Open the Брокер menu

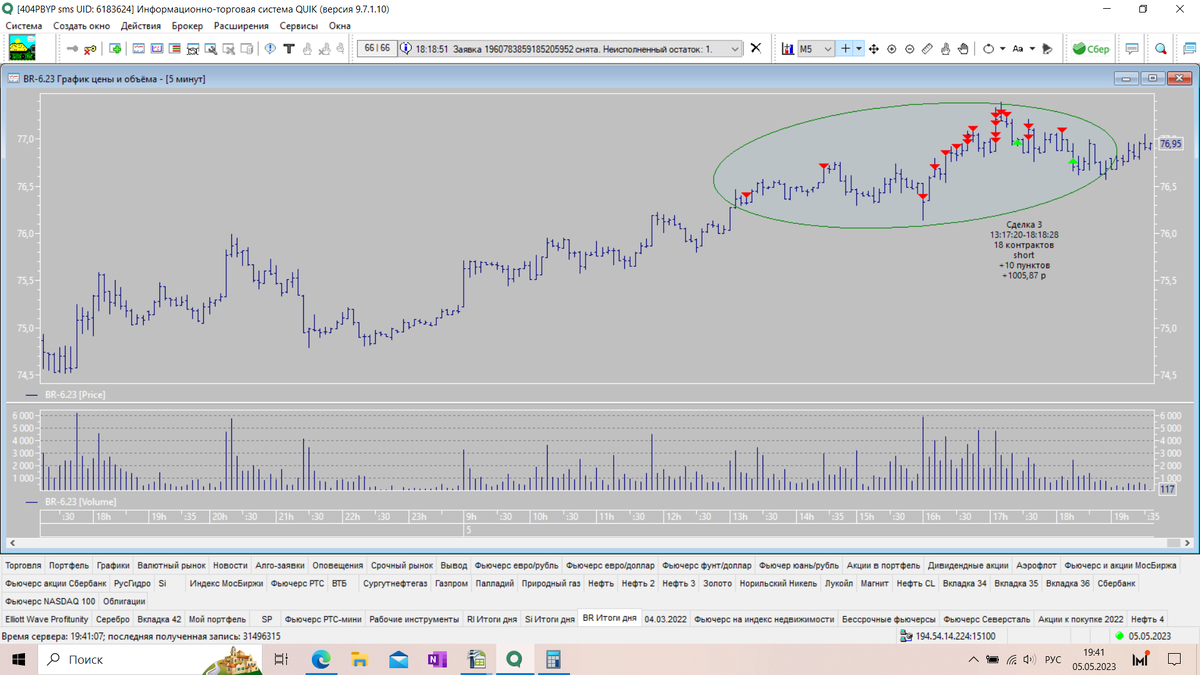tap(187, 25)
